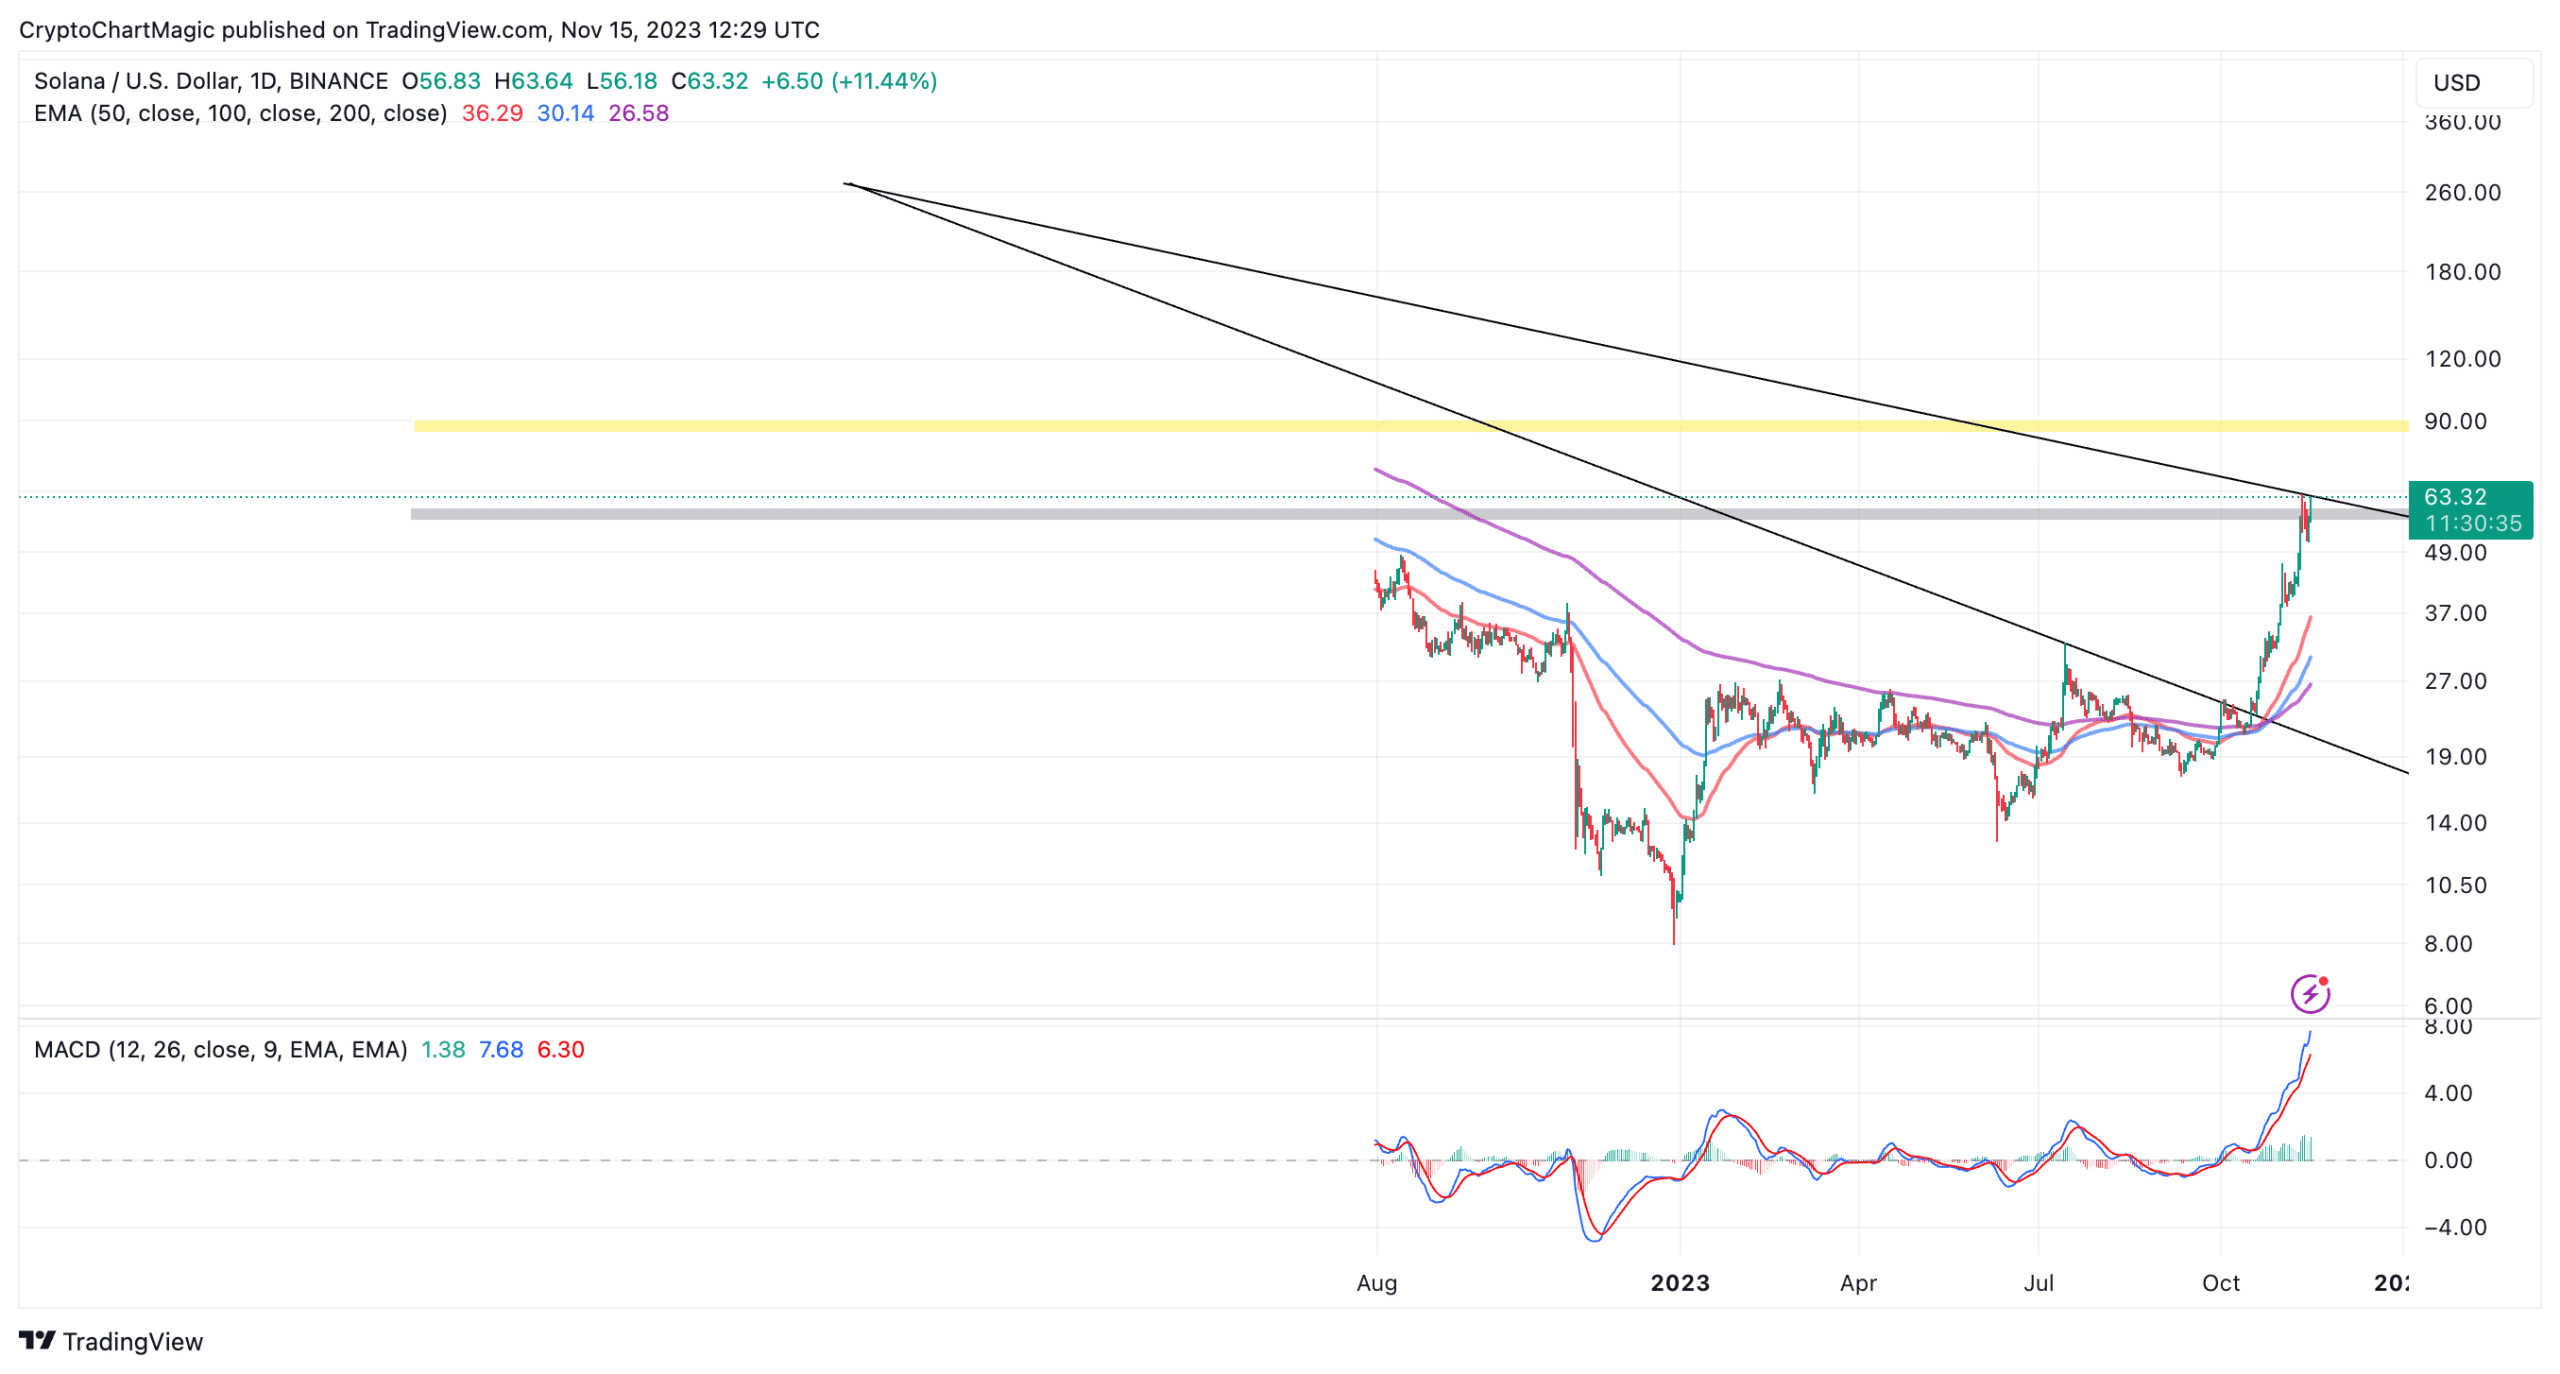Click the Aug label on time axis
Image resolution: width=2560 pixels, height=1374 pixels.
click(1376, 1282)
